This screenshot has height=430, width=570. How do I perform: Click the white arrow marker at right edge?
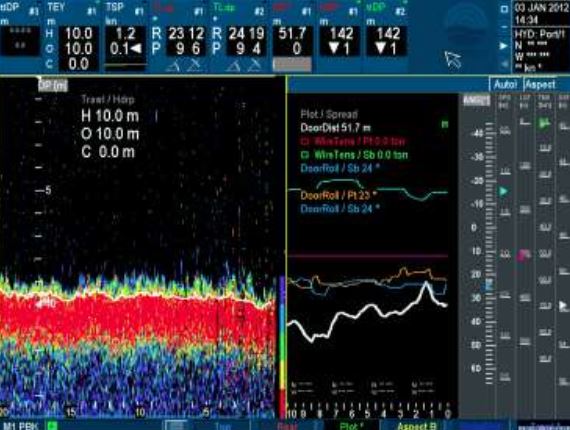(562, 306)
